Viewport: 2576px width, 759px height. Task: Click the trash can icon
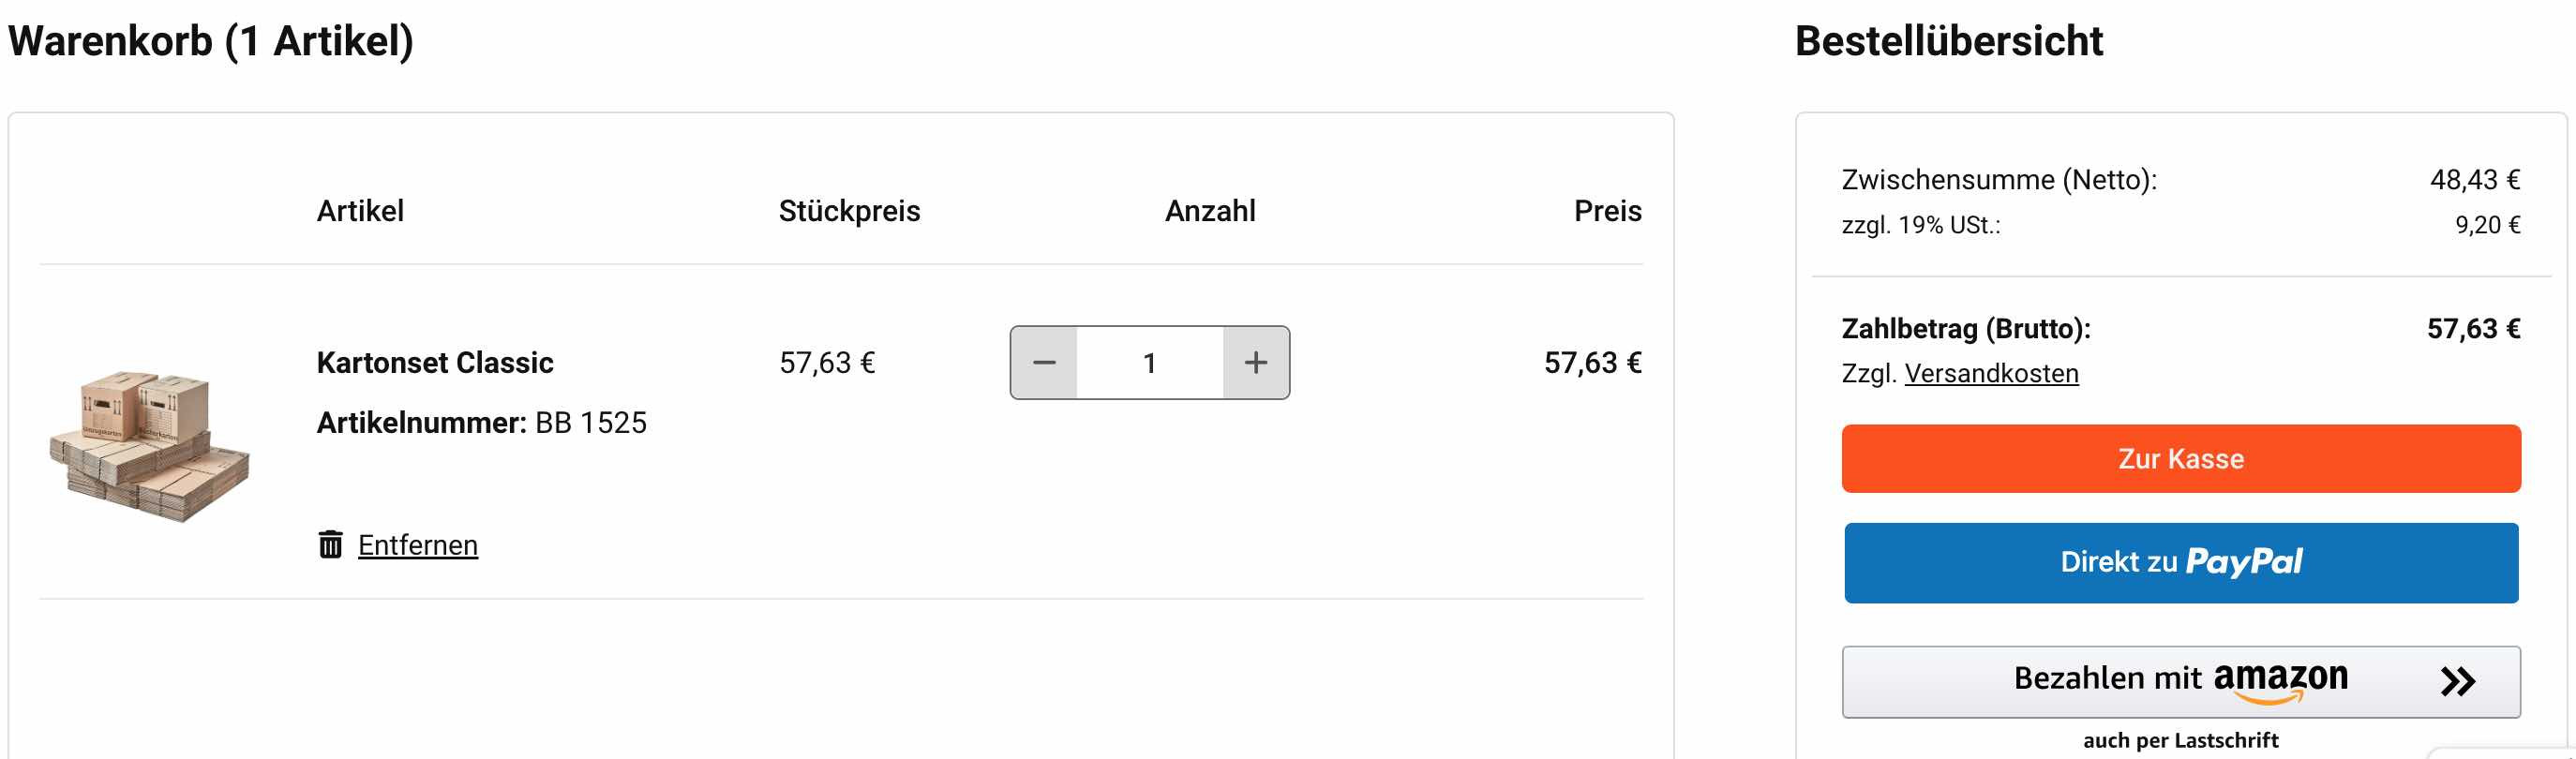(x=330, y=544)
